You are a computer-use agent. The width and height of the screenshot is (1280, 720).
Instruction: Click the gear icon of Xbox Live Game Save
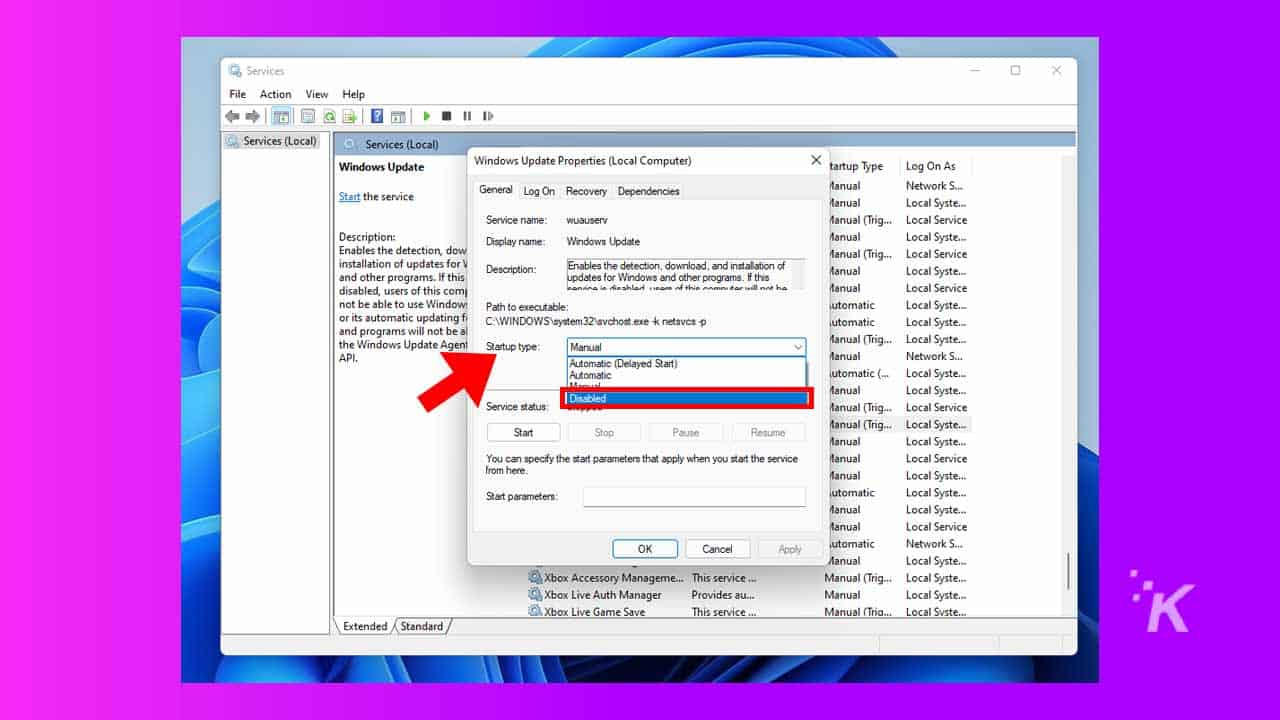pos(535,612)
